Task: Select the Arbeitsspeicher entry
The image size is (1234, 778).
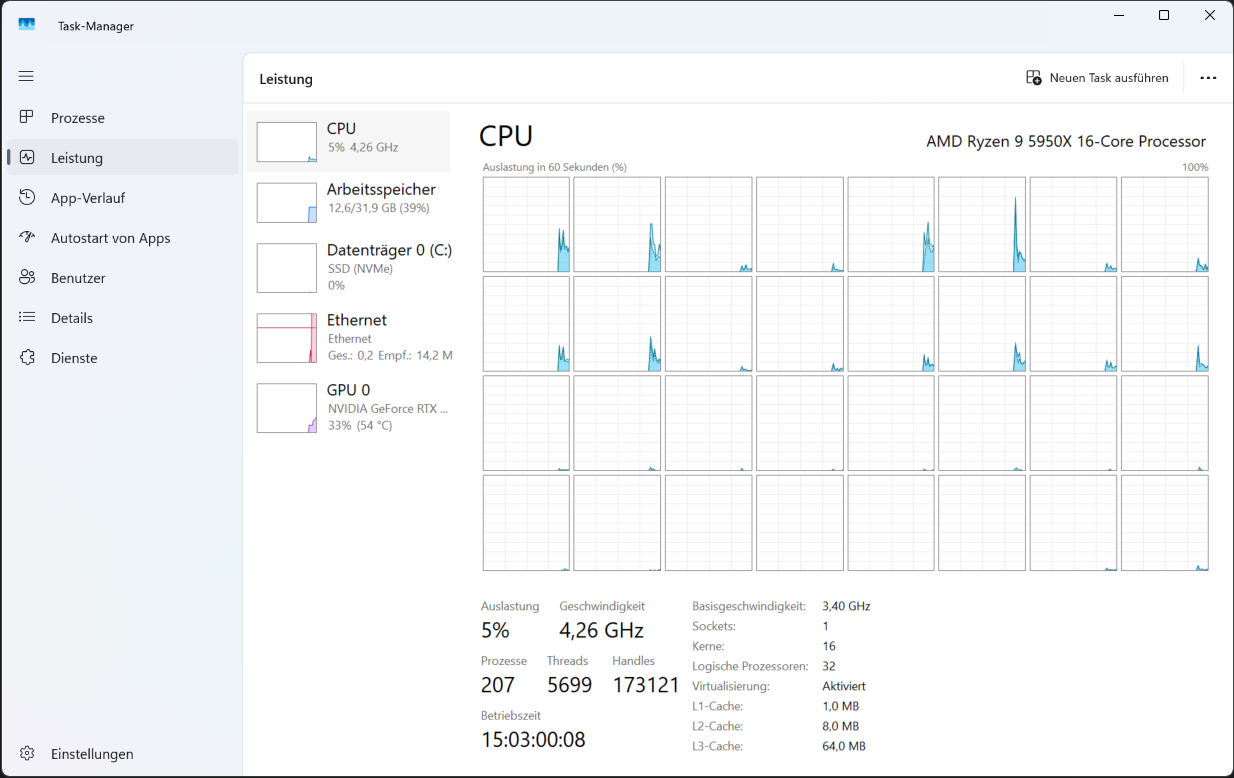Action: point(348,201)
